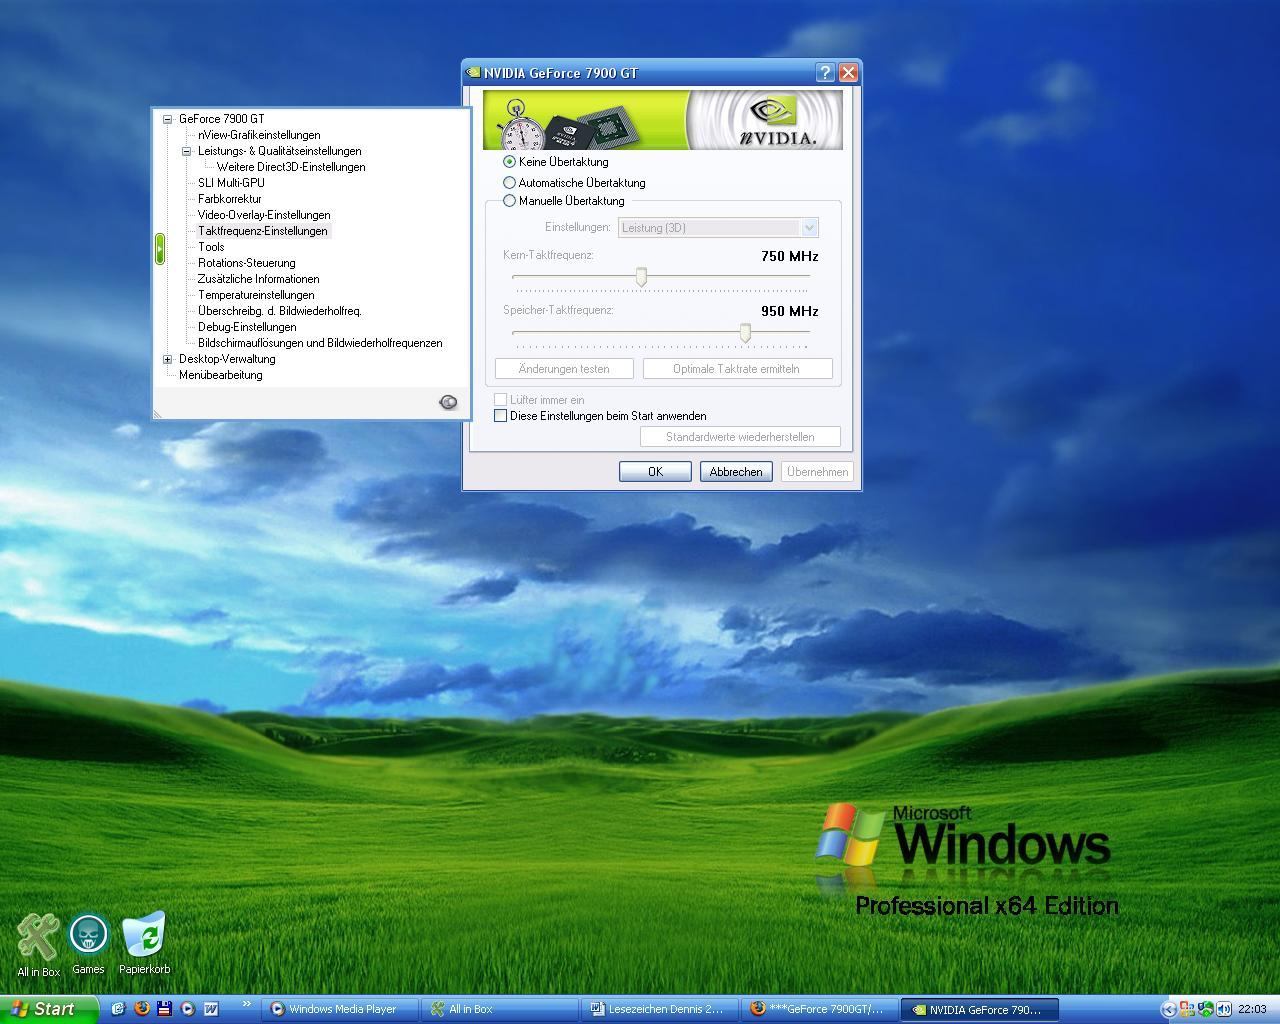1280x1024 pixels.
Task: Click the green shield tray icon
Action: pyautogui.click(x=1206, y=1009)
